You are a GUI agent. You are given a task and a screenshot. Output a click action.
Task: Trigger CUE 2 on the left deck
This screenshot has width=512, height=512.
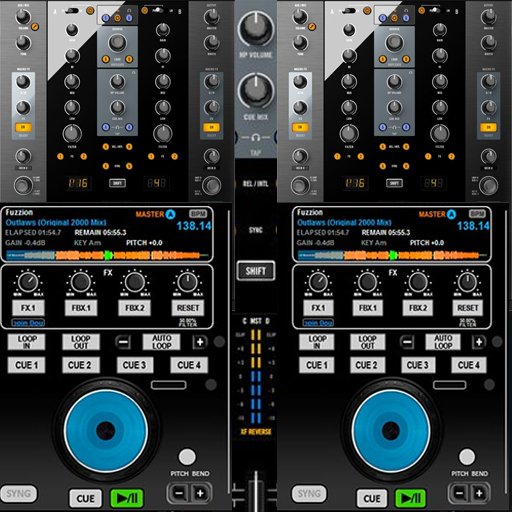click(x=80, y=365)
